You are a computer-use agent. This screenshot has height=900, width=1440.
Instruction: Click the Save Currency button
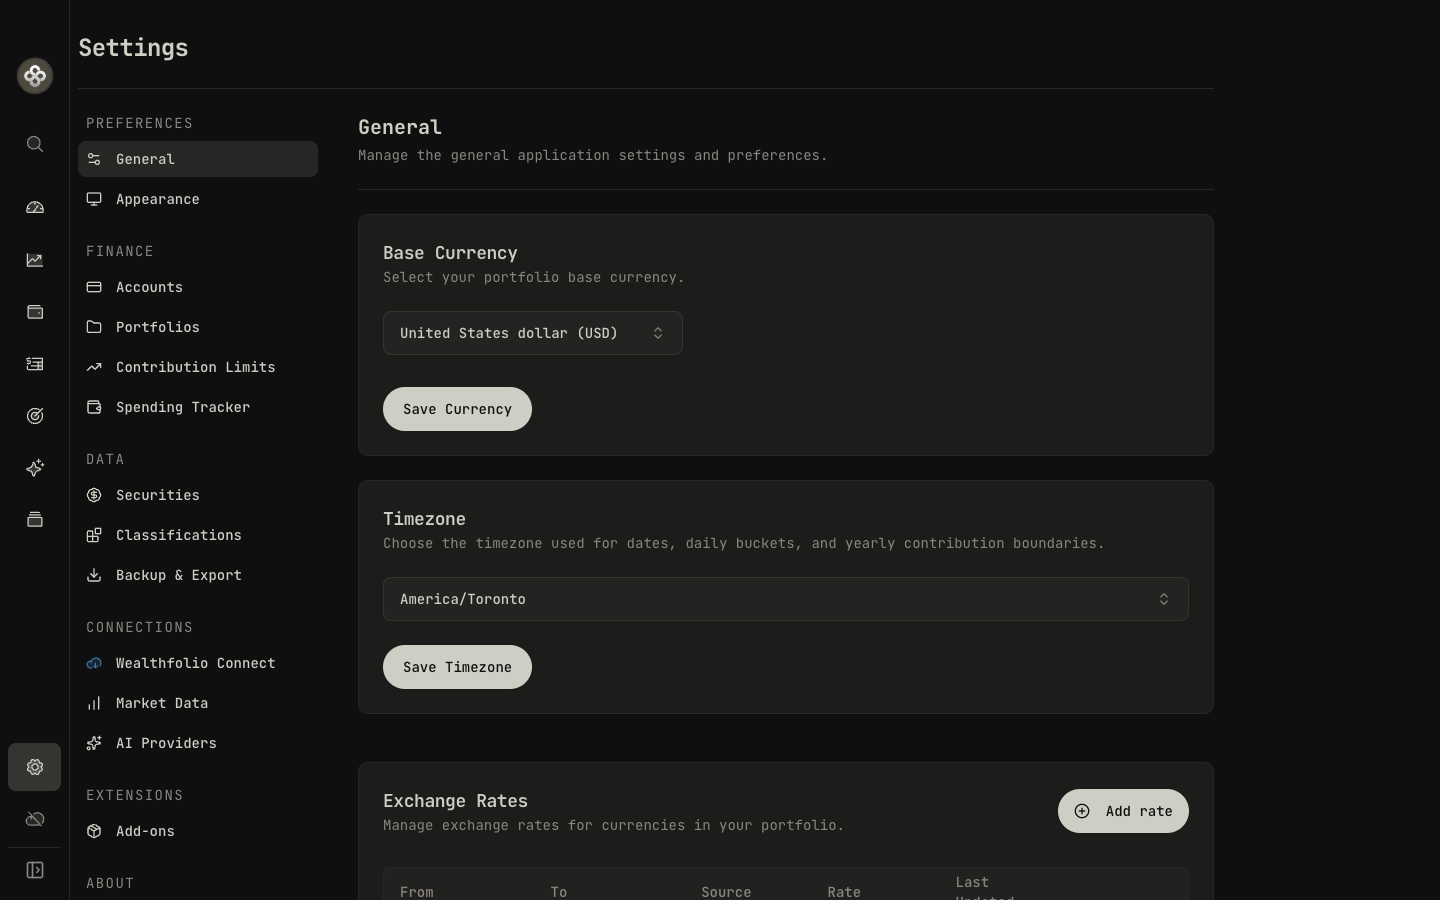pos(457,409)
